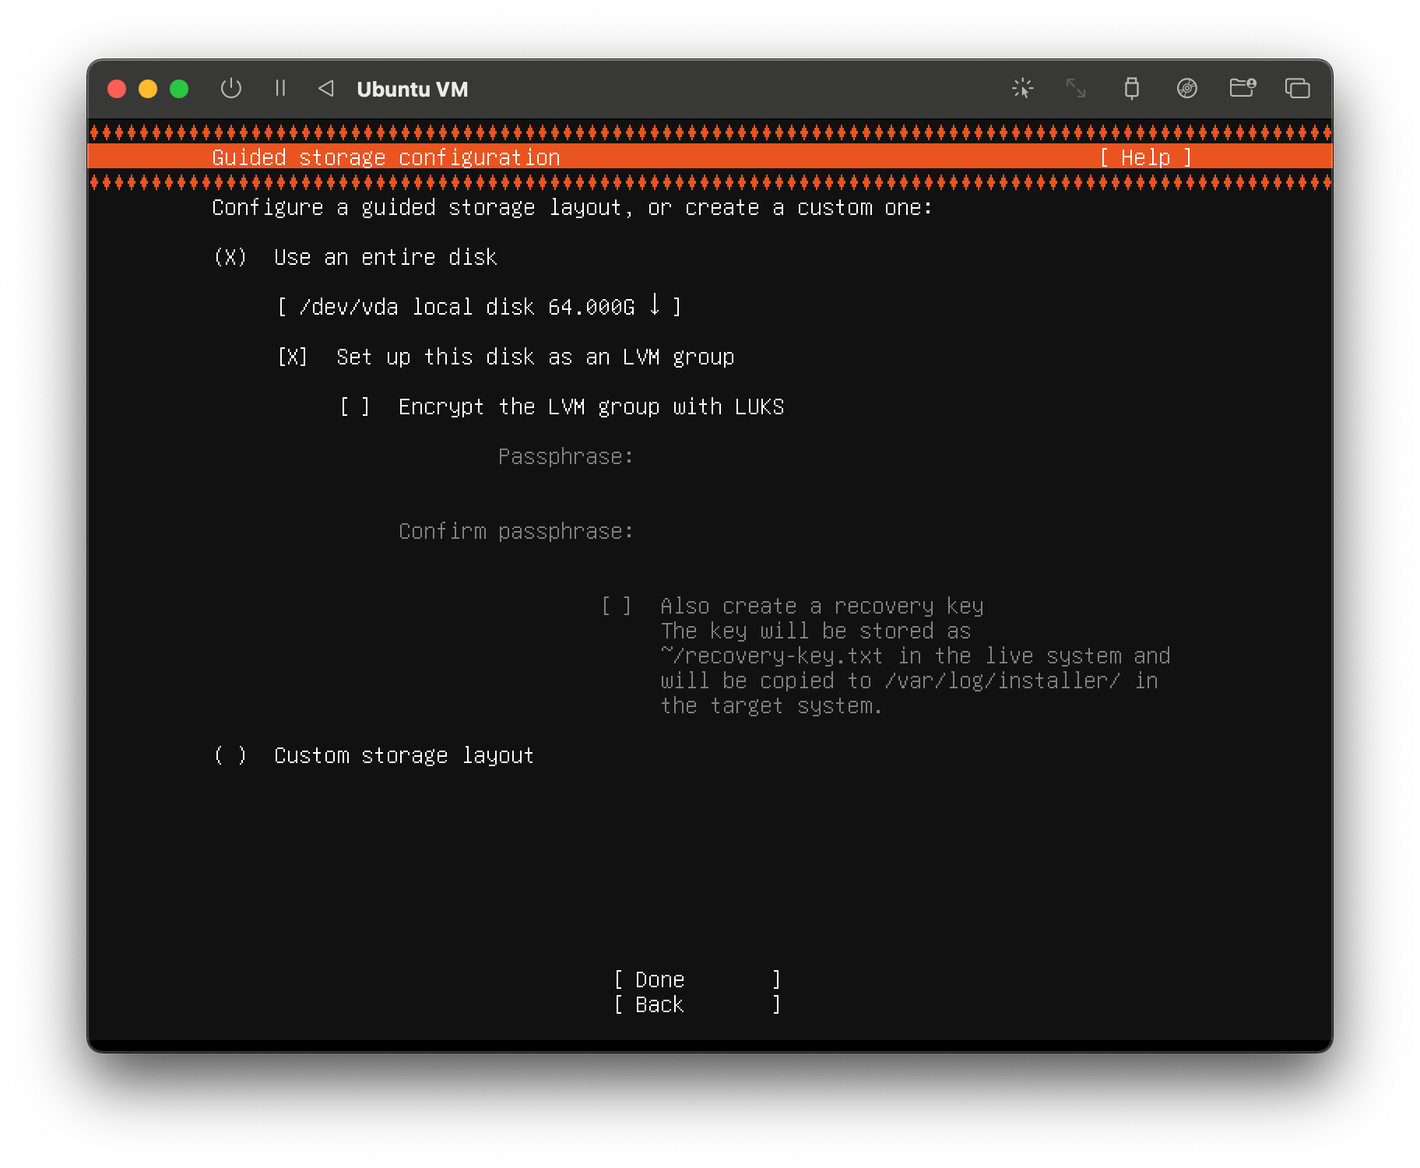Click the resize display arrows icon
Screen dimensions: 1420x1168
tap(1076, 88)
